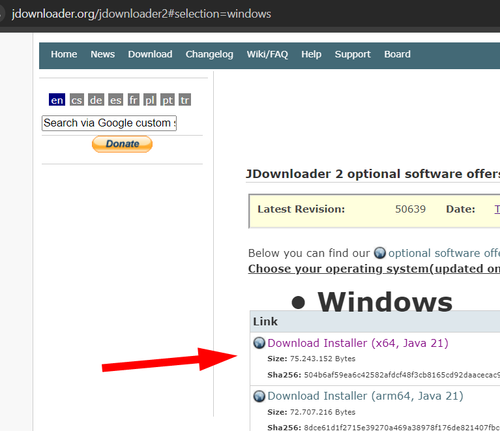The width and height of the screenshot is (500, 431).
Task: Click the 'Latest Revision:' label
Action: point(301,209)
